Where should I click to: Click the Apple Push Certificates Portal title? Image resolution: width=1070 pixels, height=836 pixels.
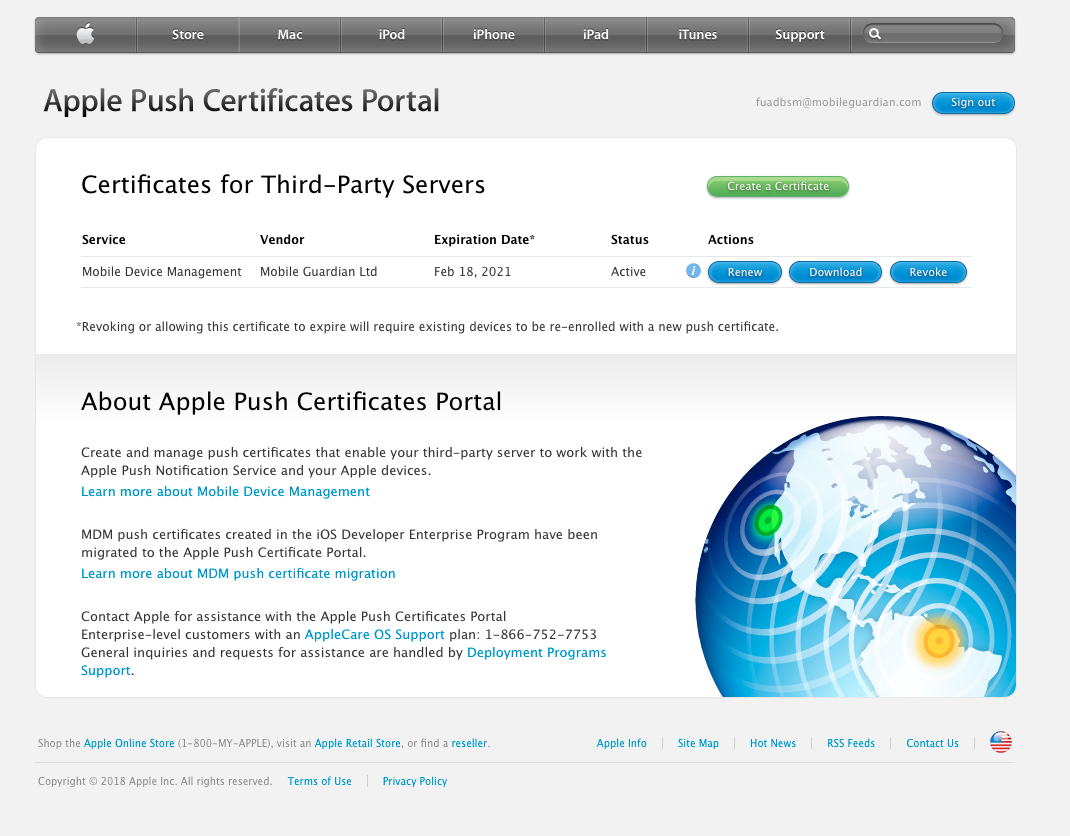(x=242, y=101)
